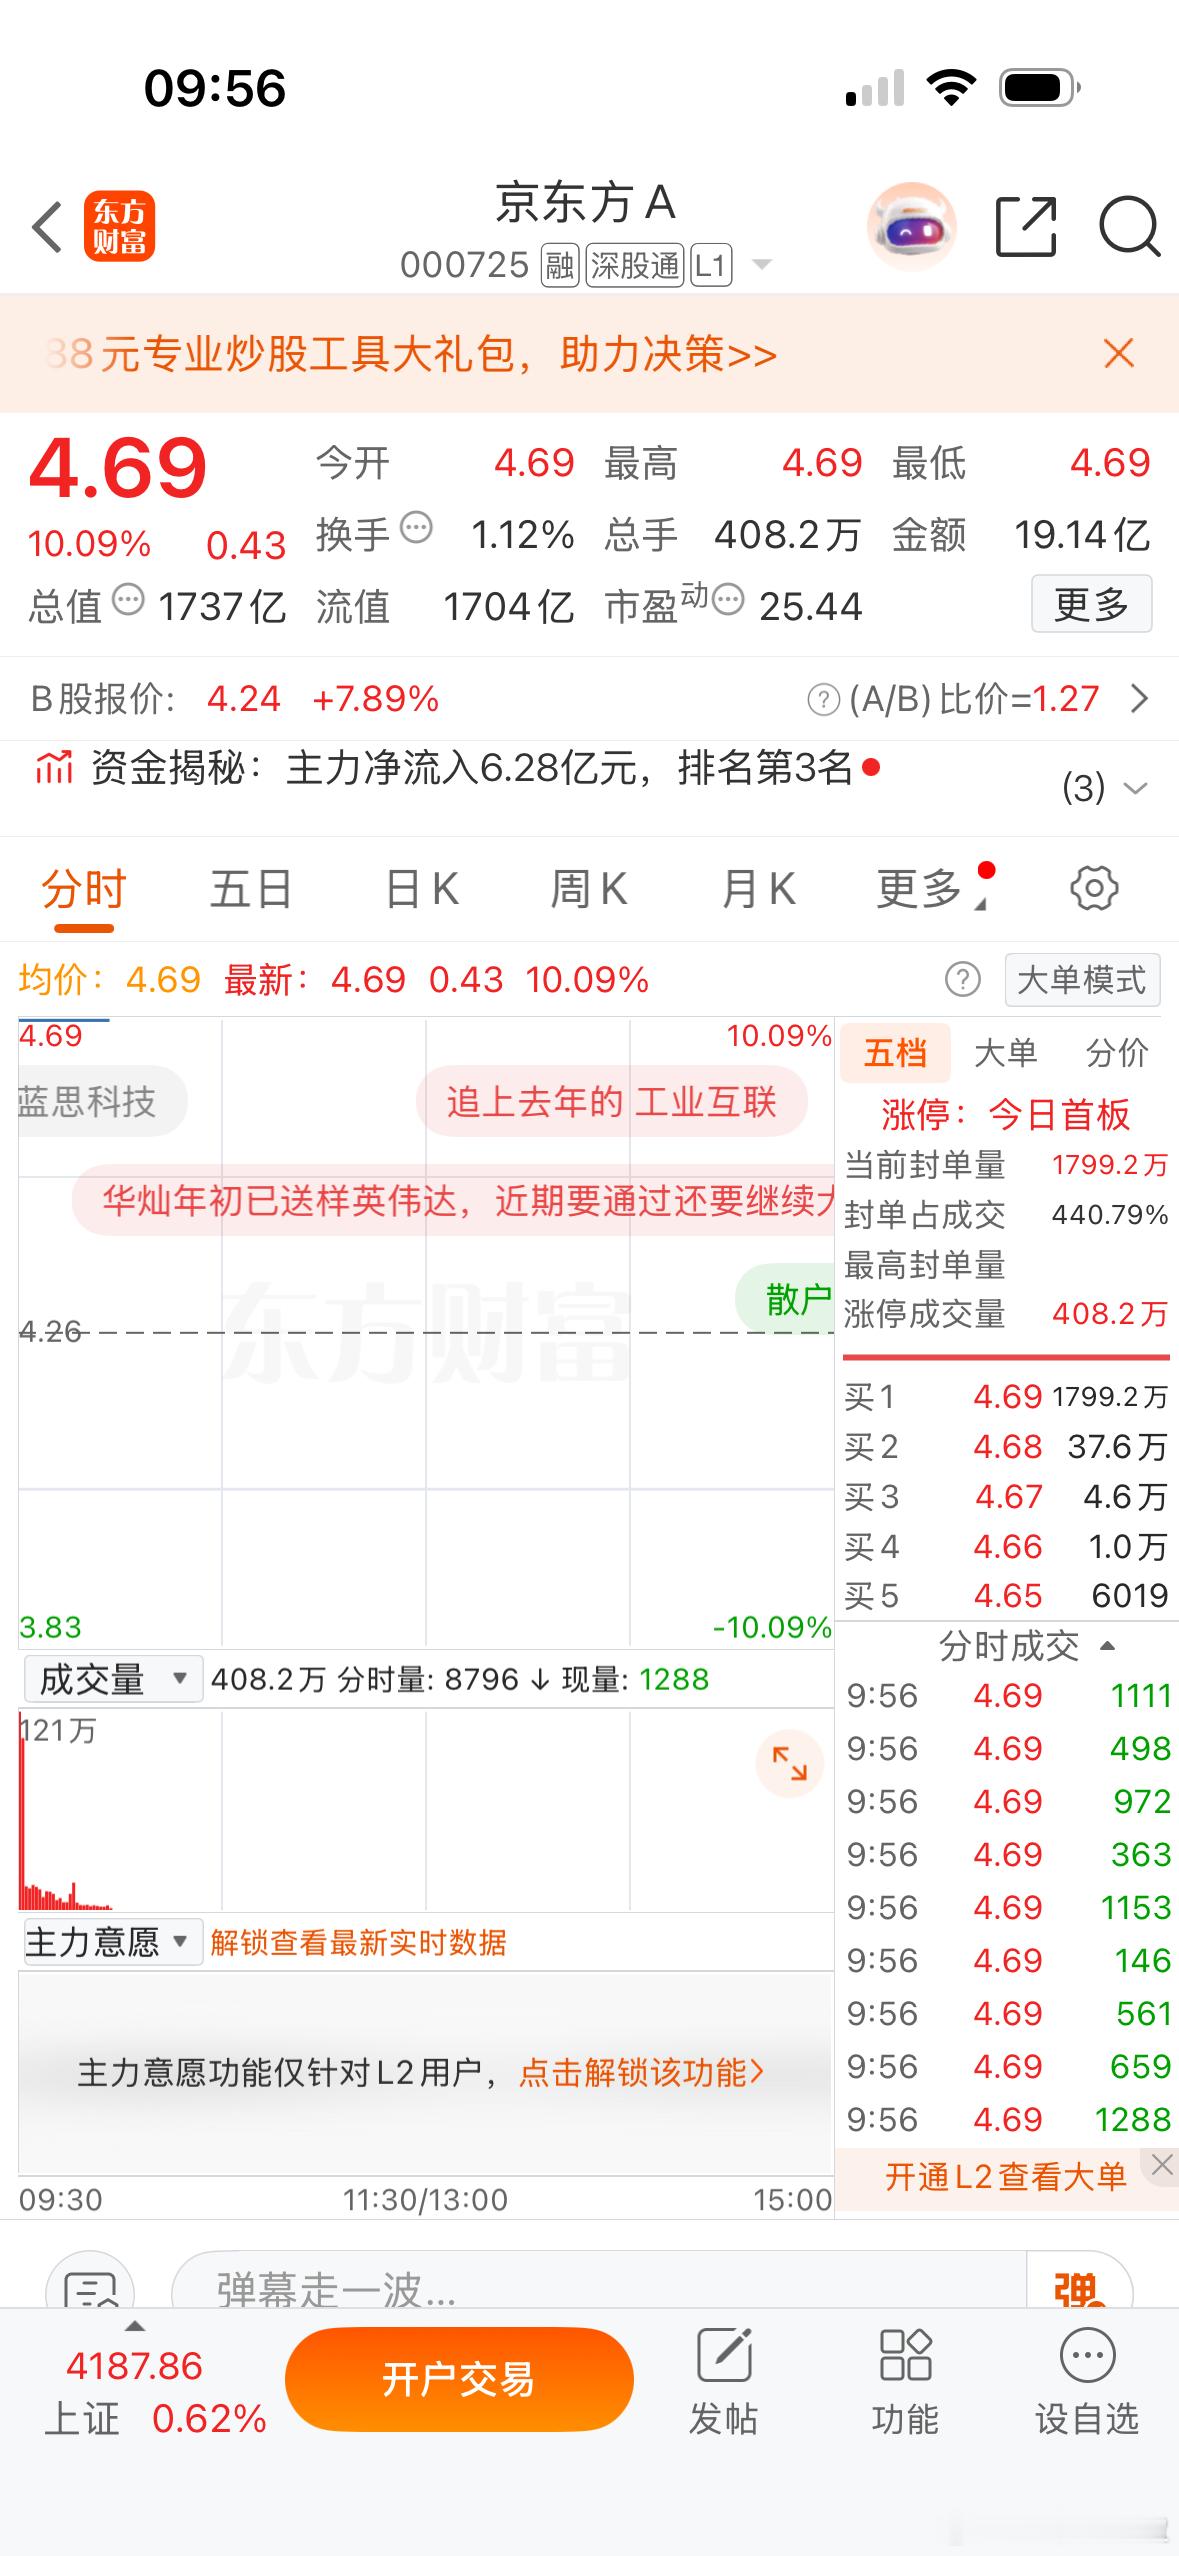Tap the info icon beside 换手
The image size is (1179, 2556).
416,527
